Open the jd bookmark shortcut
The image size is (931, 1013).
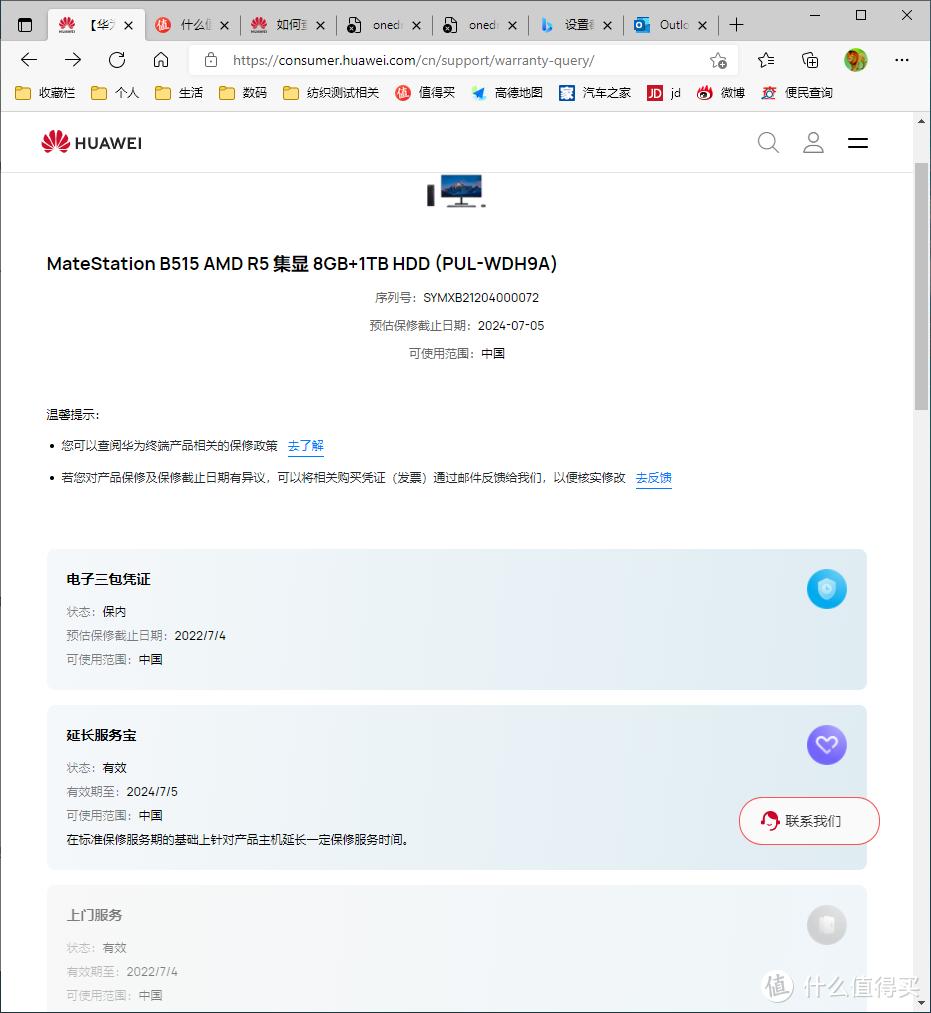click(x=662, y=92)
